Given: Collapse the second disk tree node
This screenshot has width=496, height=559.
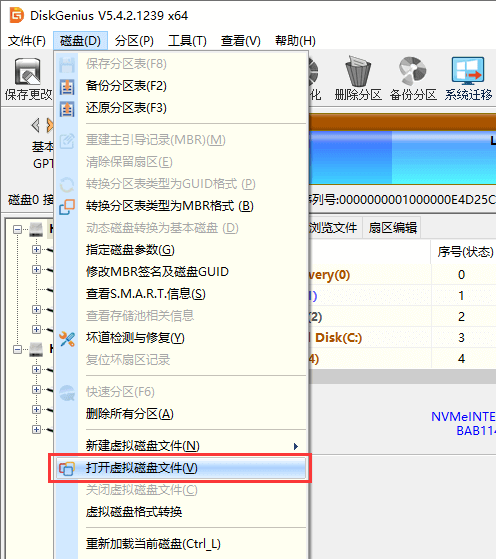Looking at the screenshot, I should click(17, 349).
